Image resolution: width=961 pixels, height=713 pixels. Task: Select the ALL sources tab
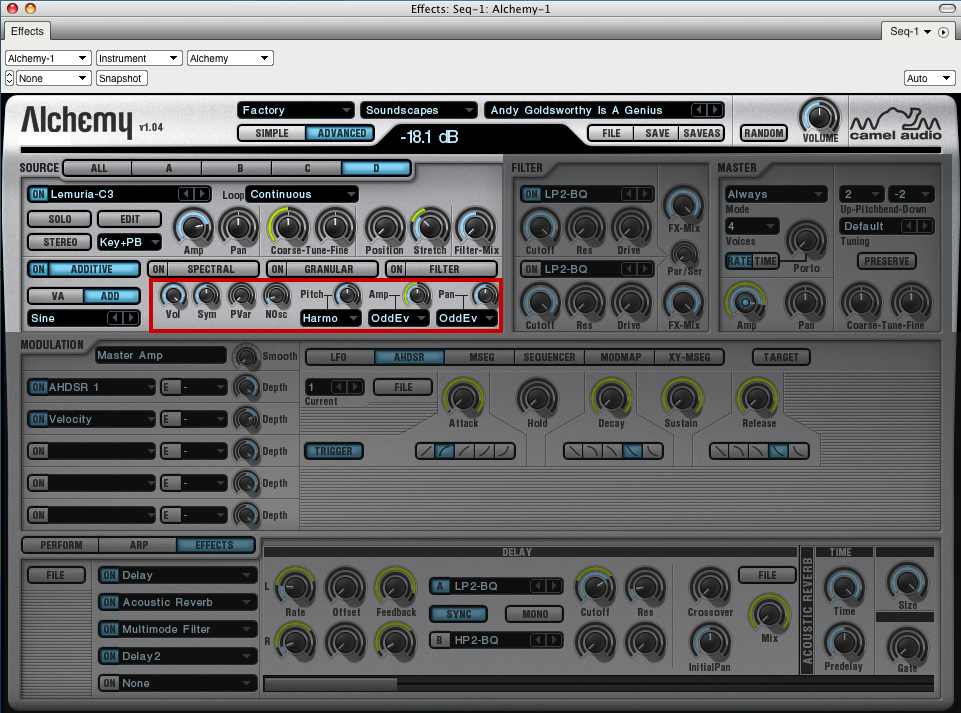(98, 168)
